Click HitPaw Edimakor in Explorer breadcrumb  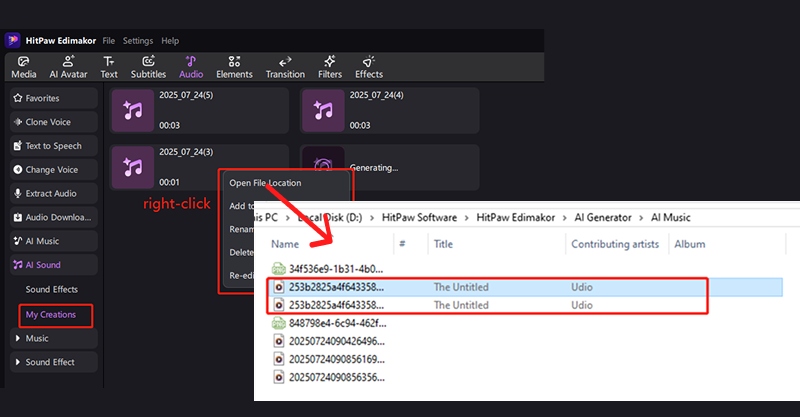pos(515,217)
